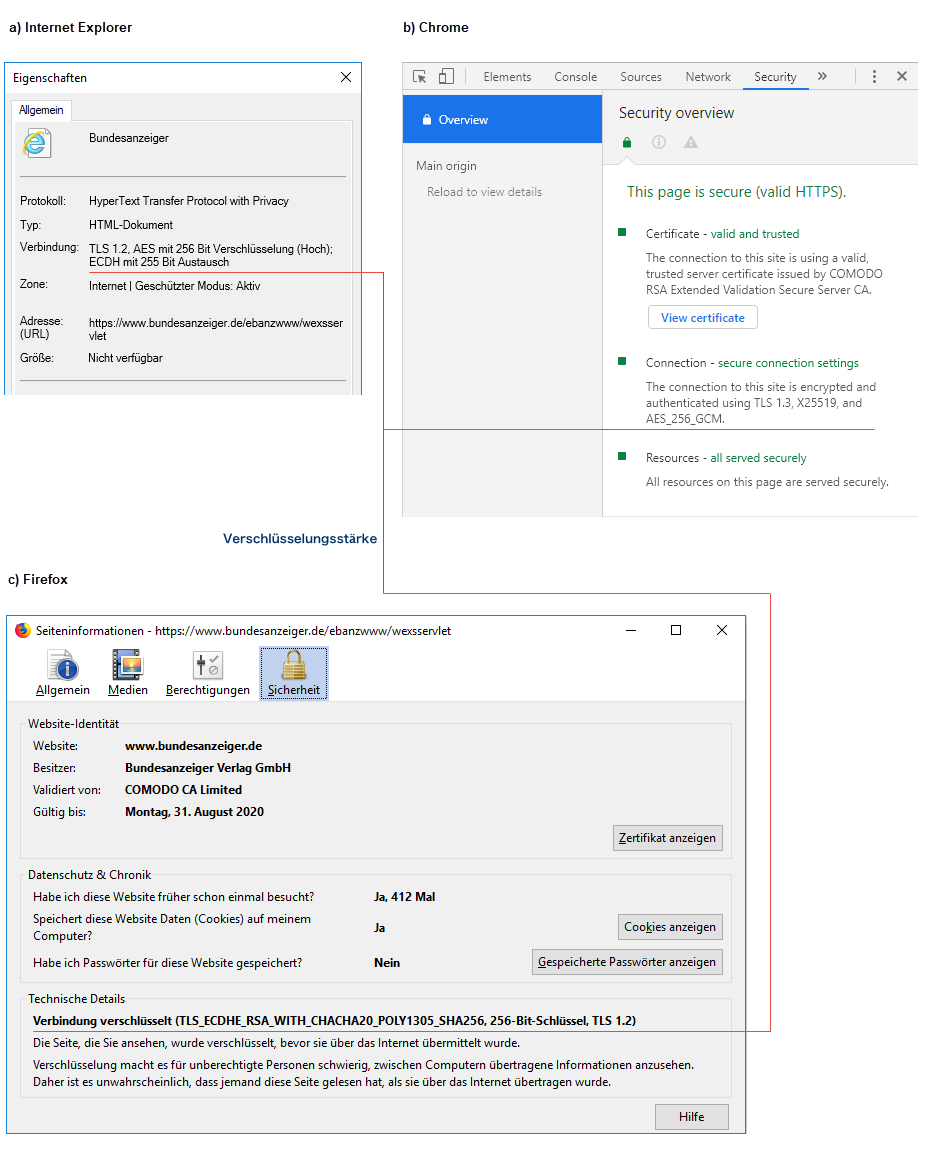Click the inspect element cursor icon in Chrome DevTools
940x1173 pixels.
pos(420,76)
